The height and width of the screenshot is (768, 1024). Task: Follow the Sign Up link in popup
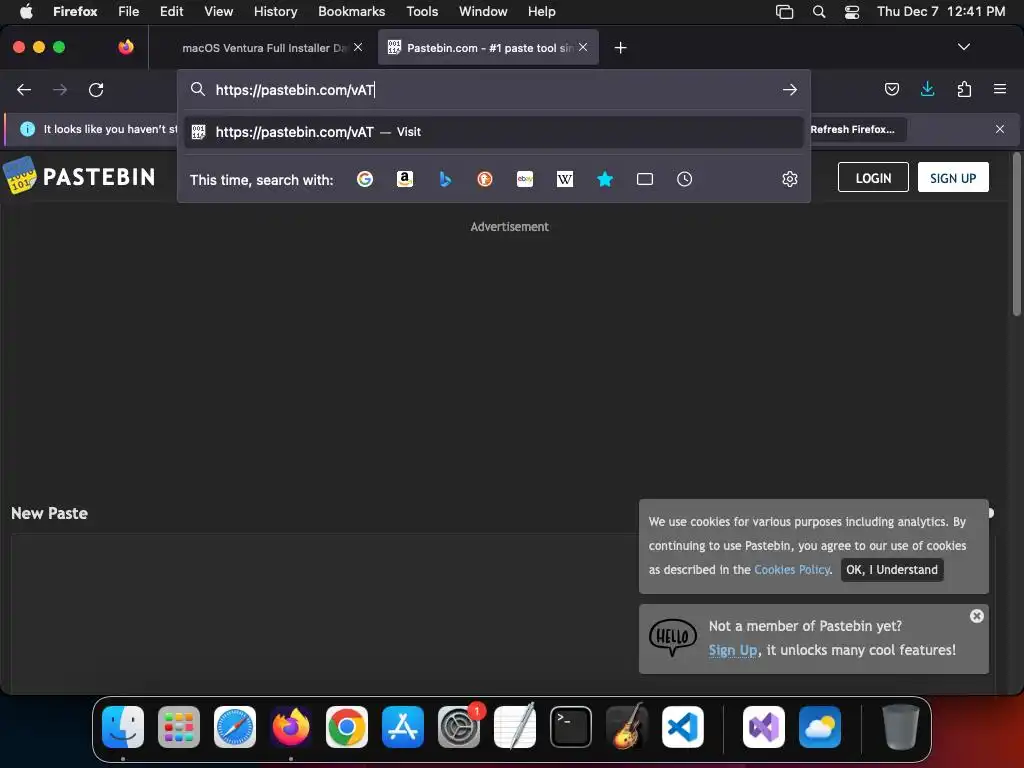point(733,650)
